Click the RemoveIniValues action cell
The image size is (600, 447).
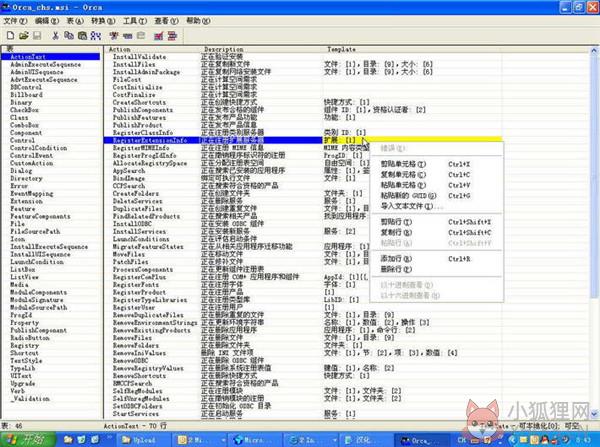pyautogui.click(x=139, y=353)
